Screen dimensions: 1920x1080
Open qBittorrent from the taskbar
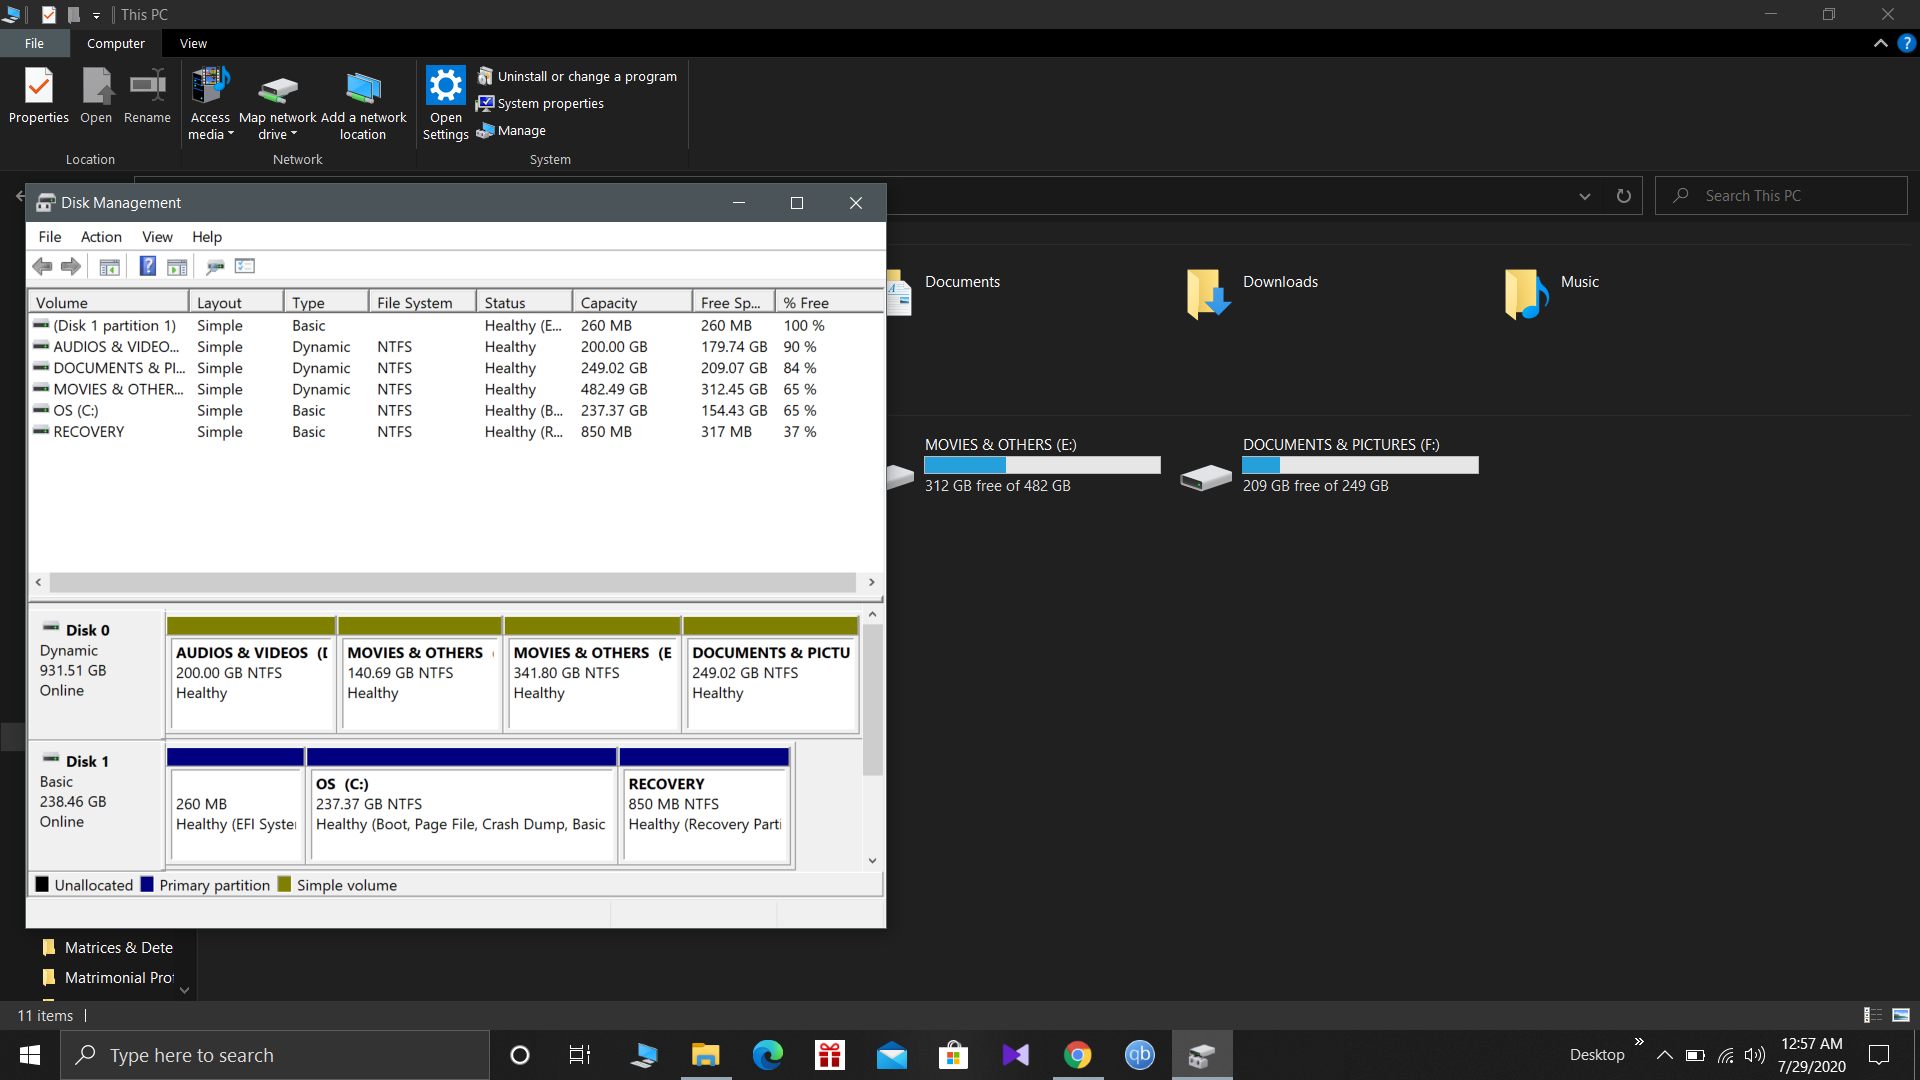[x=1139, y=1055]
